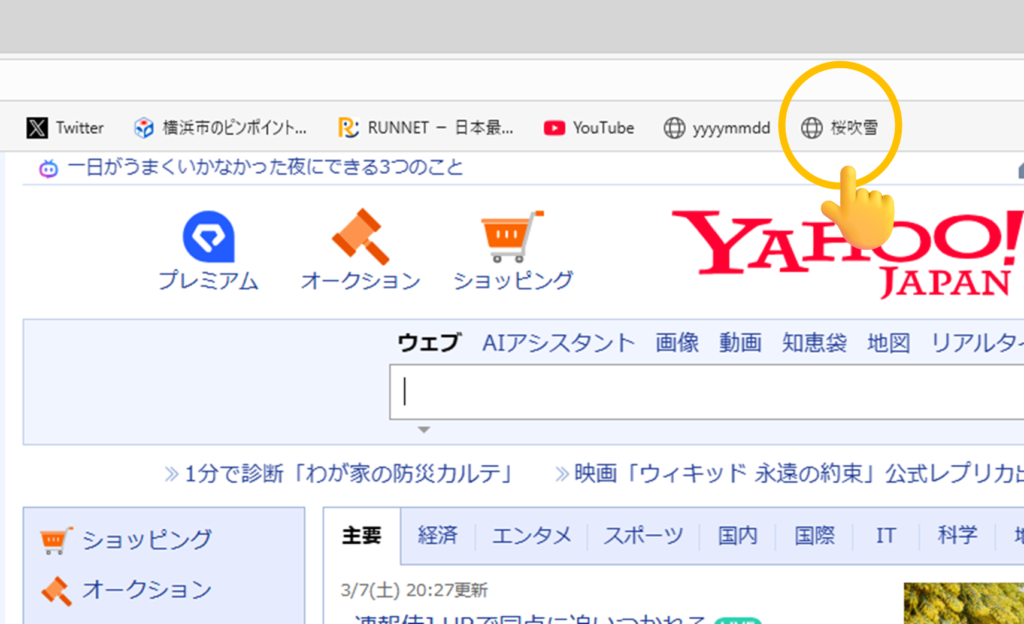Open the YouTube bookmark
Image resolution: width=1024 pixels, height=624 pixels.
pyautogui.click(x=589, y=128)
